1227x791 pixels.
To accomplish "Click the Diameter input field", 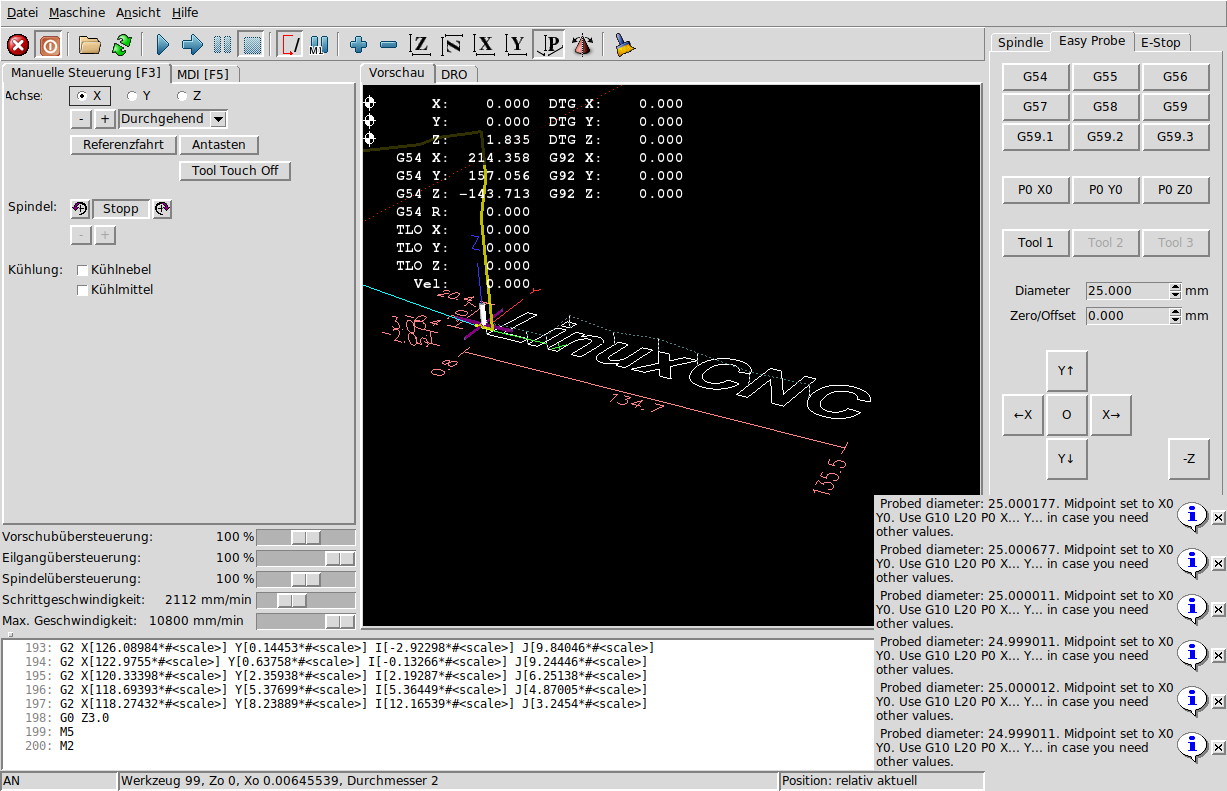I will point(1127,291).
